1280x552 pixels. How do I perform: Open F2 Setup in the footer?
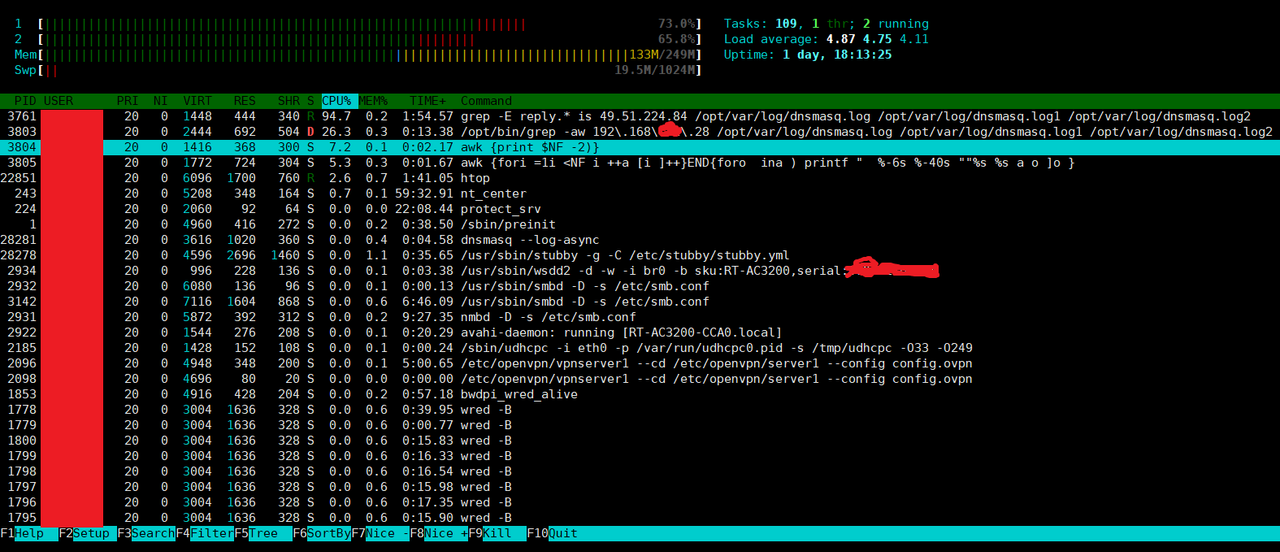87,534
